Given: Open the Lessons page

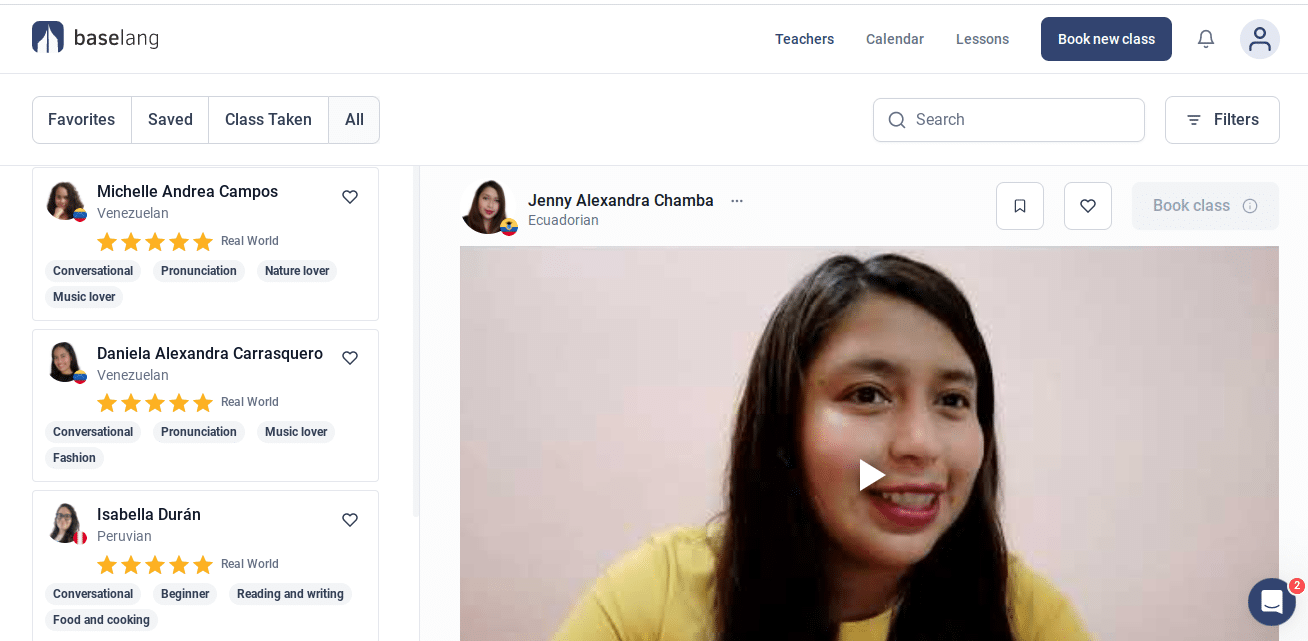Looking at the screenshot, I should point(981,39).
